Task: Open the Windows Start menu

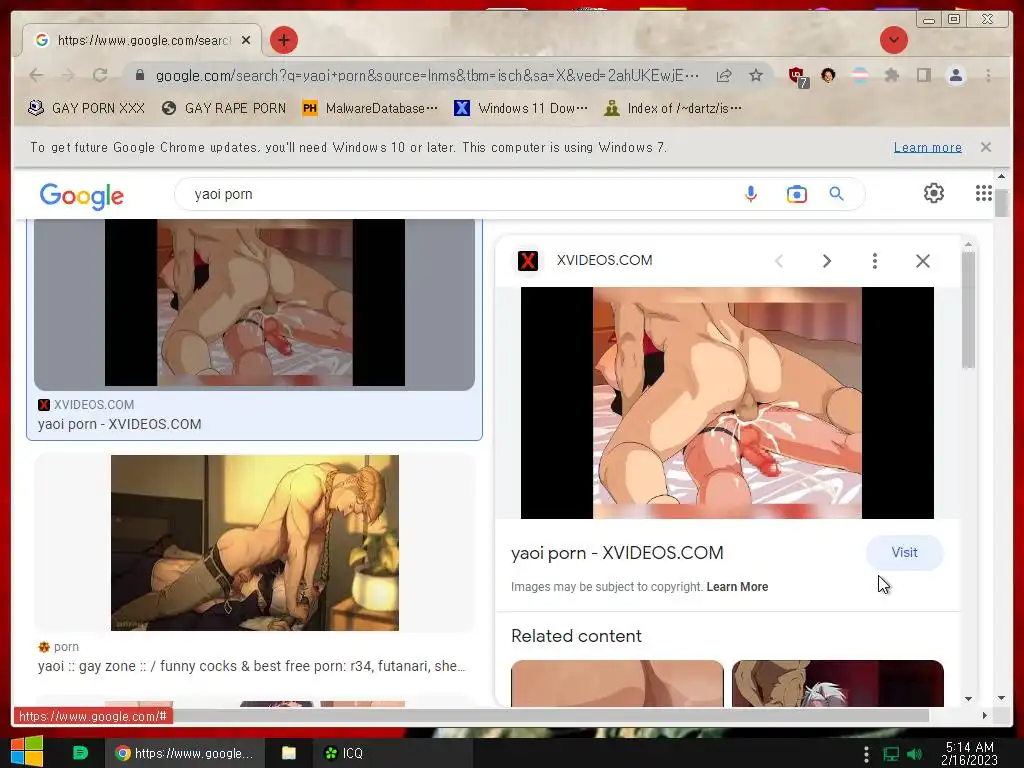Action: tap(27, 752)
